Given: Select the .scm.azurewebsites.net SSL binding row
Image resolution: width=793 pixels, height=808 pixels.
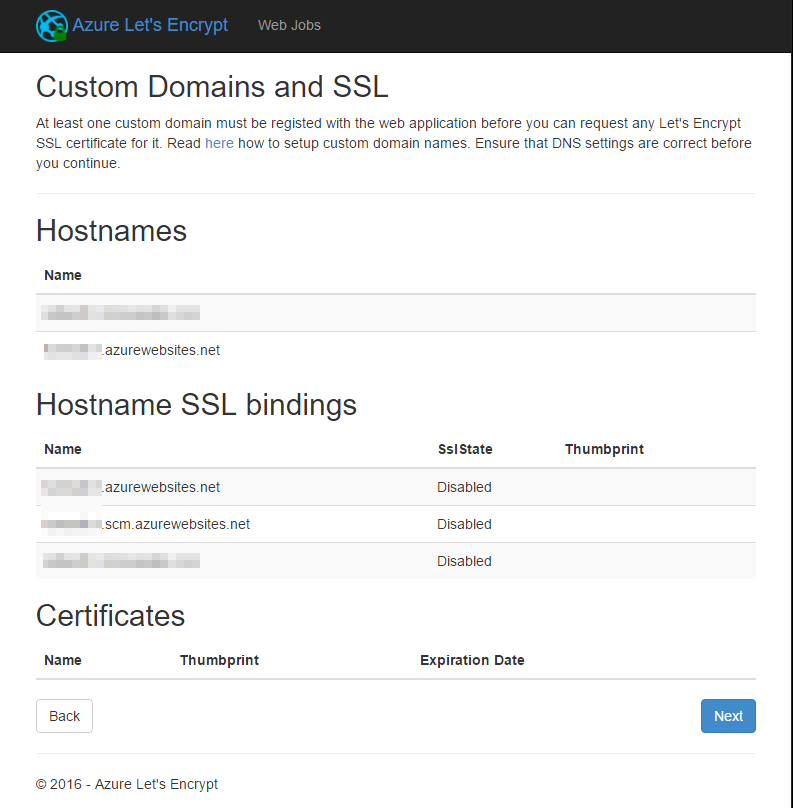Looking at the screenshot, I should 147,524.
